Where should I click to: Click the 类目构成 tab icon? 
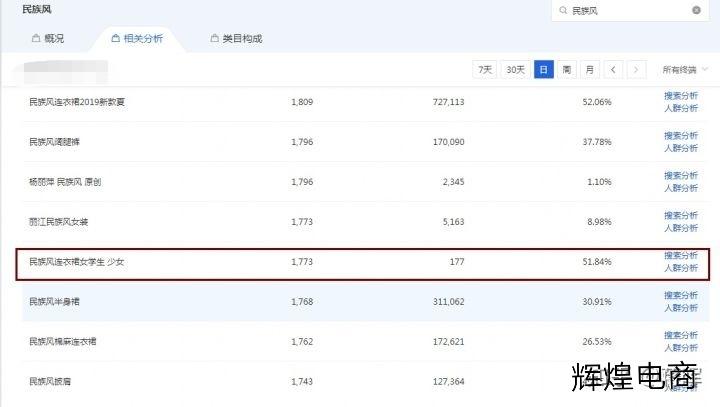[214, 39]
